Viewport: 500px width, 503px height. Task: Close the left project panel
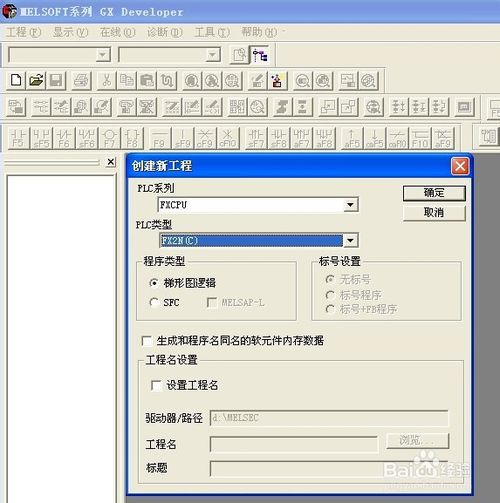pyautogui.click(x=111, y=162)
